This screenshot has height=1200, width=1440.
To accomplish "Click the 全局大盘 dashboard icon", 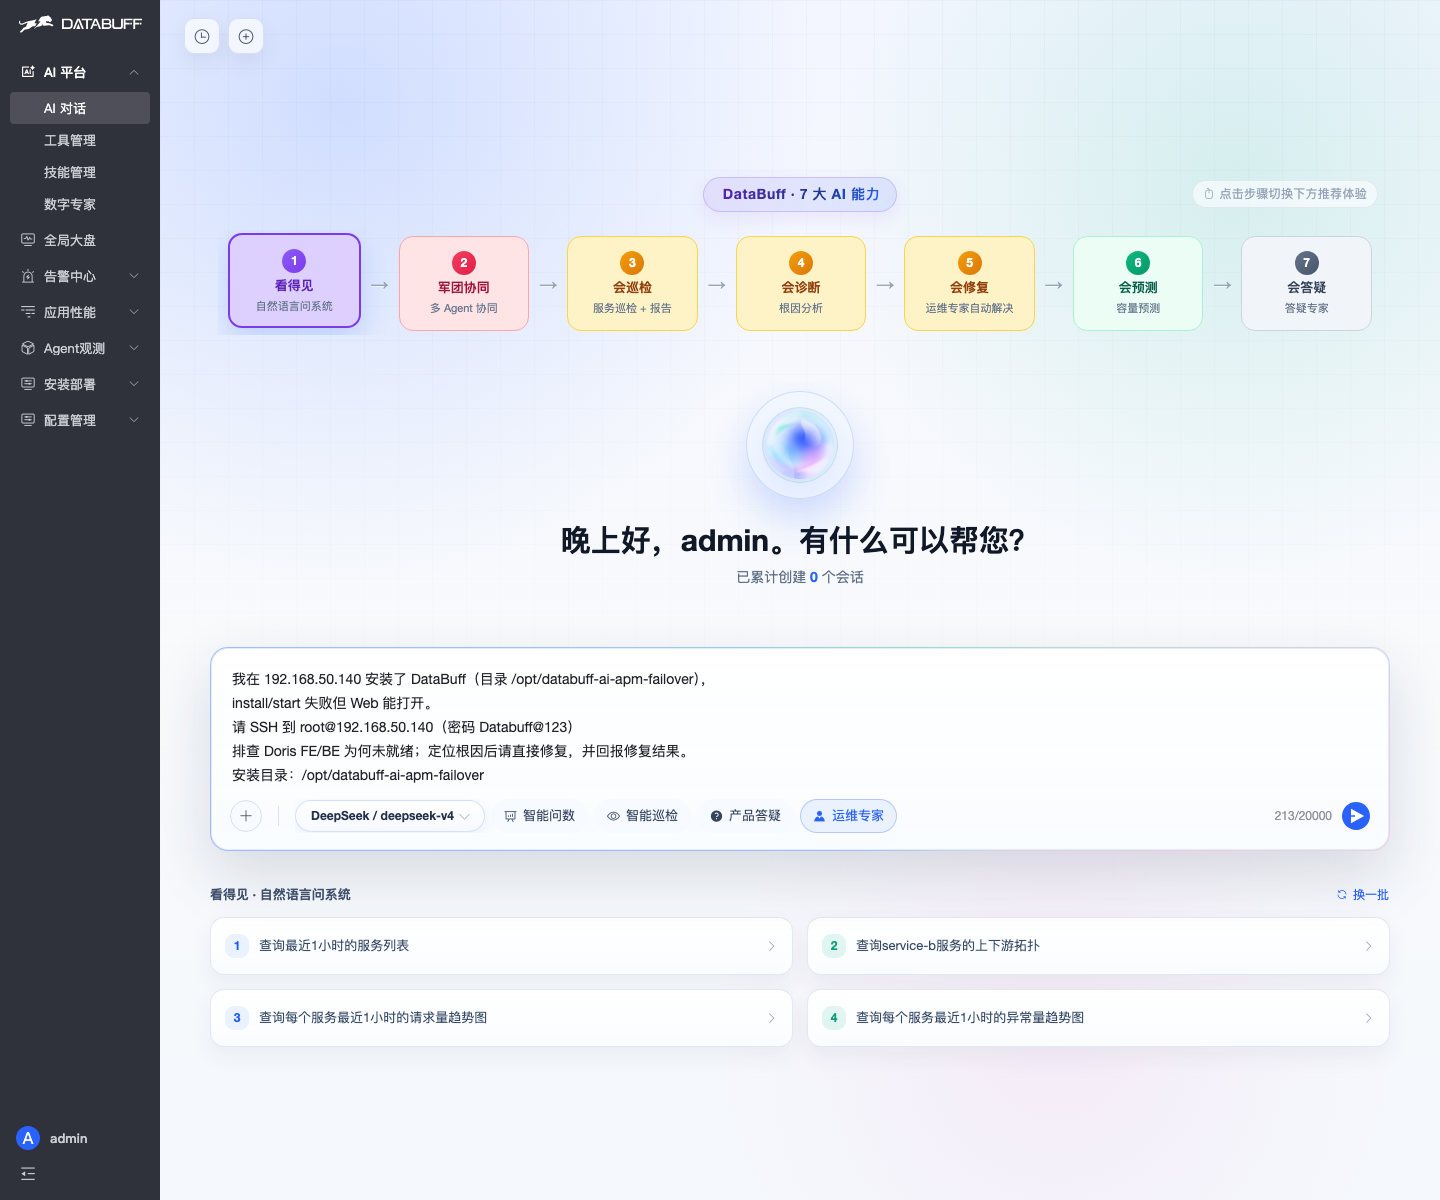I will click(28, 240).
